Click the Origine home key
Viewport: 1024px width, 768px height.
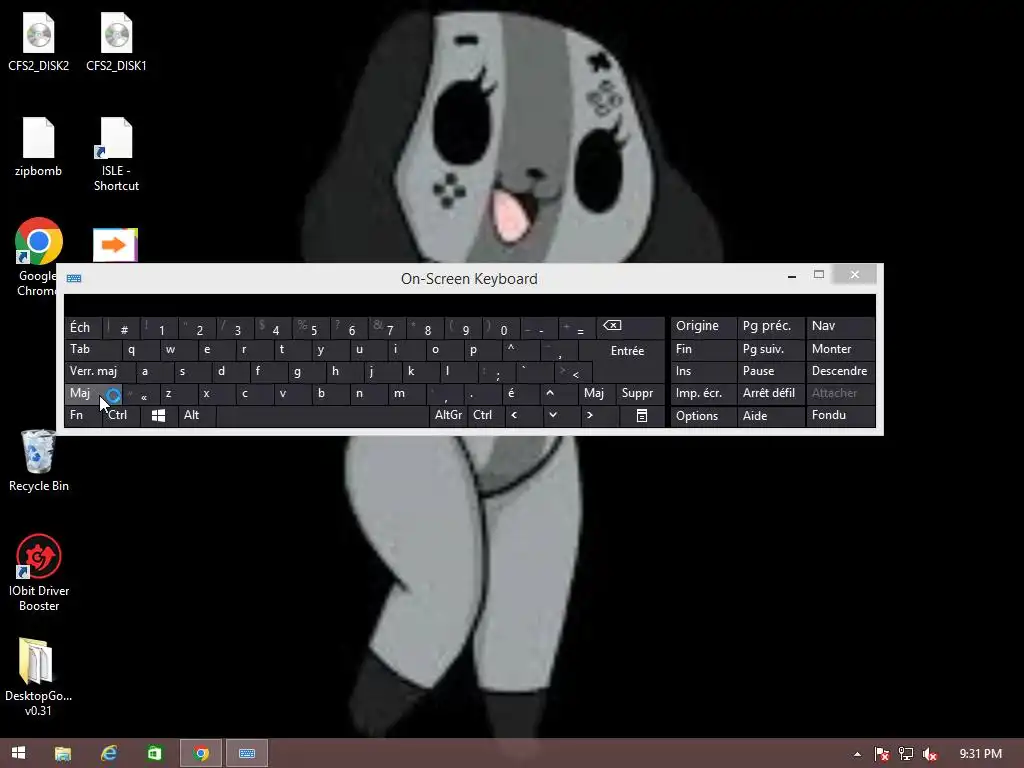(703, 327)
